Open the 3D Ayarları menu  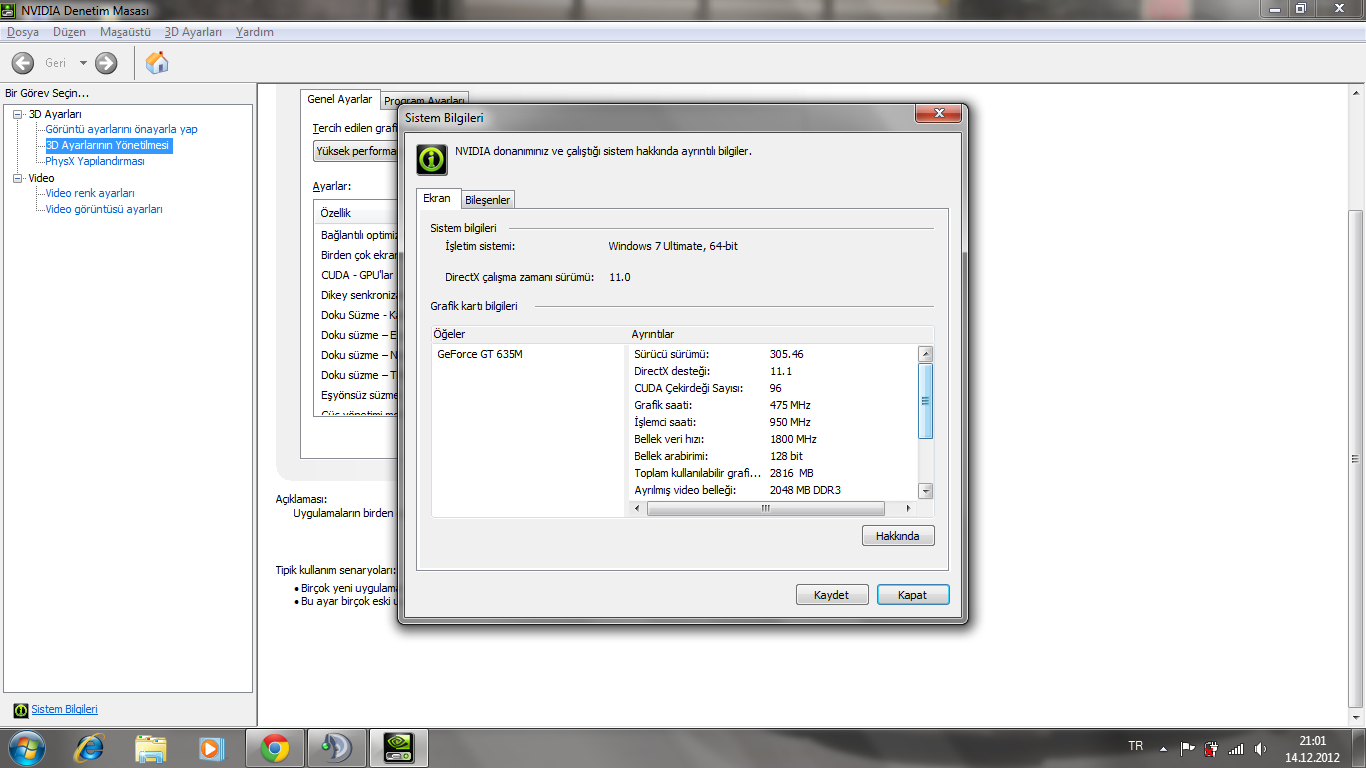click(x=193, y=32)
